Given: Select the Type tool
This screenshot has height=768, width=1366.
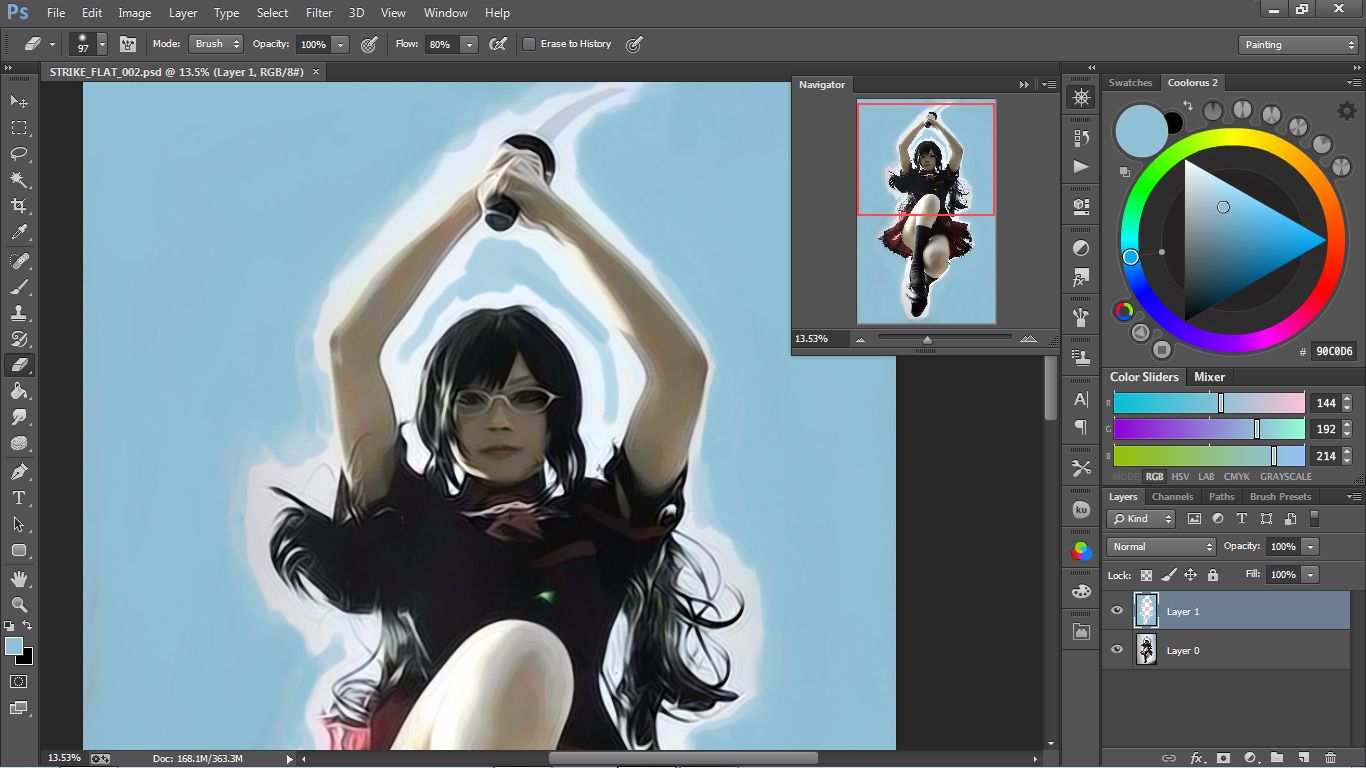Looking at the screenshot, I should pos(19,497).
